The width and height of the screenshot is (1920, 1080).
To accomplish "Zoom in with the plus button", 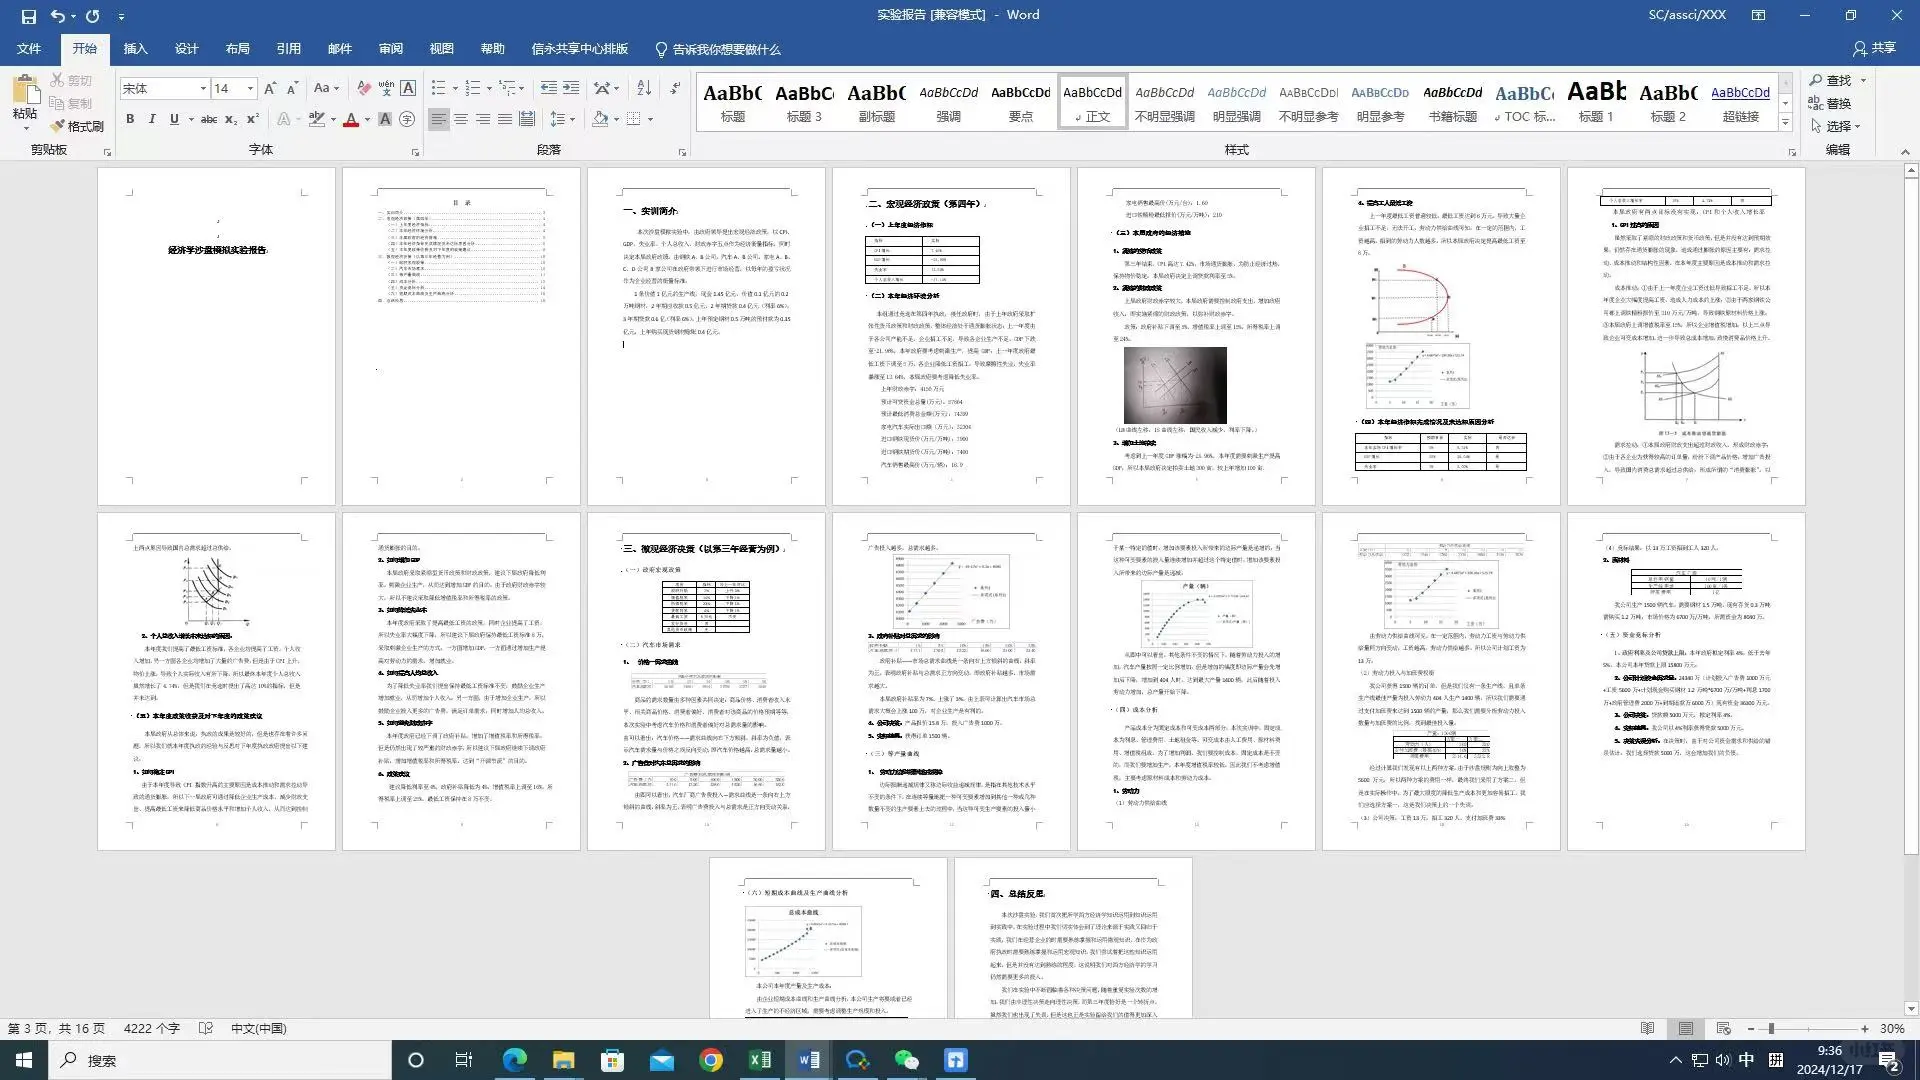I will coord(1865,1028).
